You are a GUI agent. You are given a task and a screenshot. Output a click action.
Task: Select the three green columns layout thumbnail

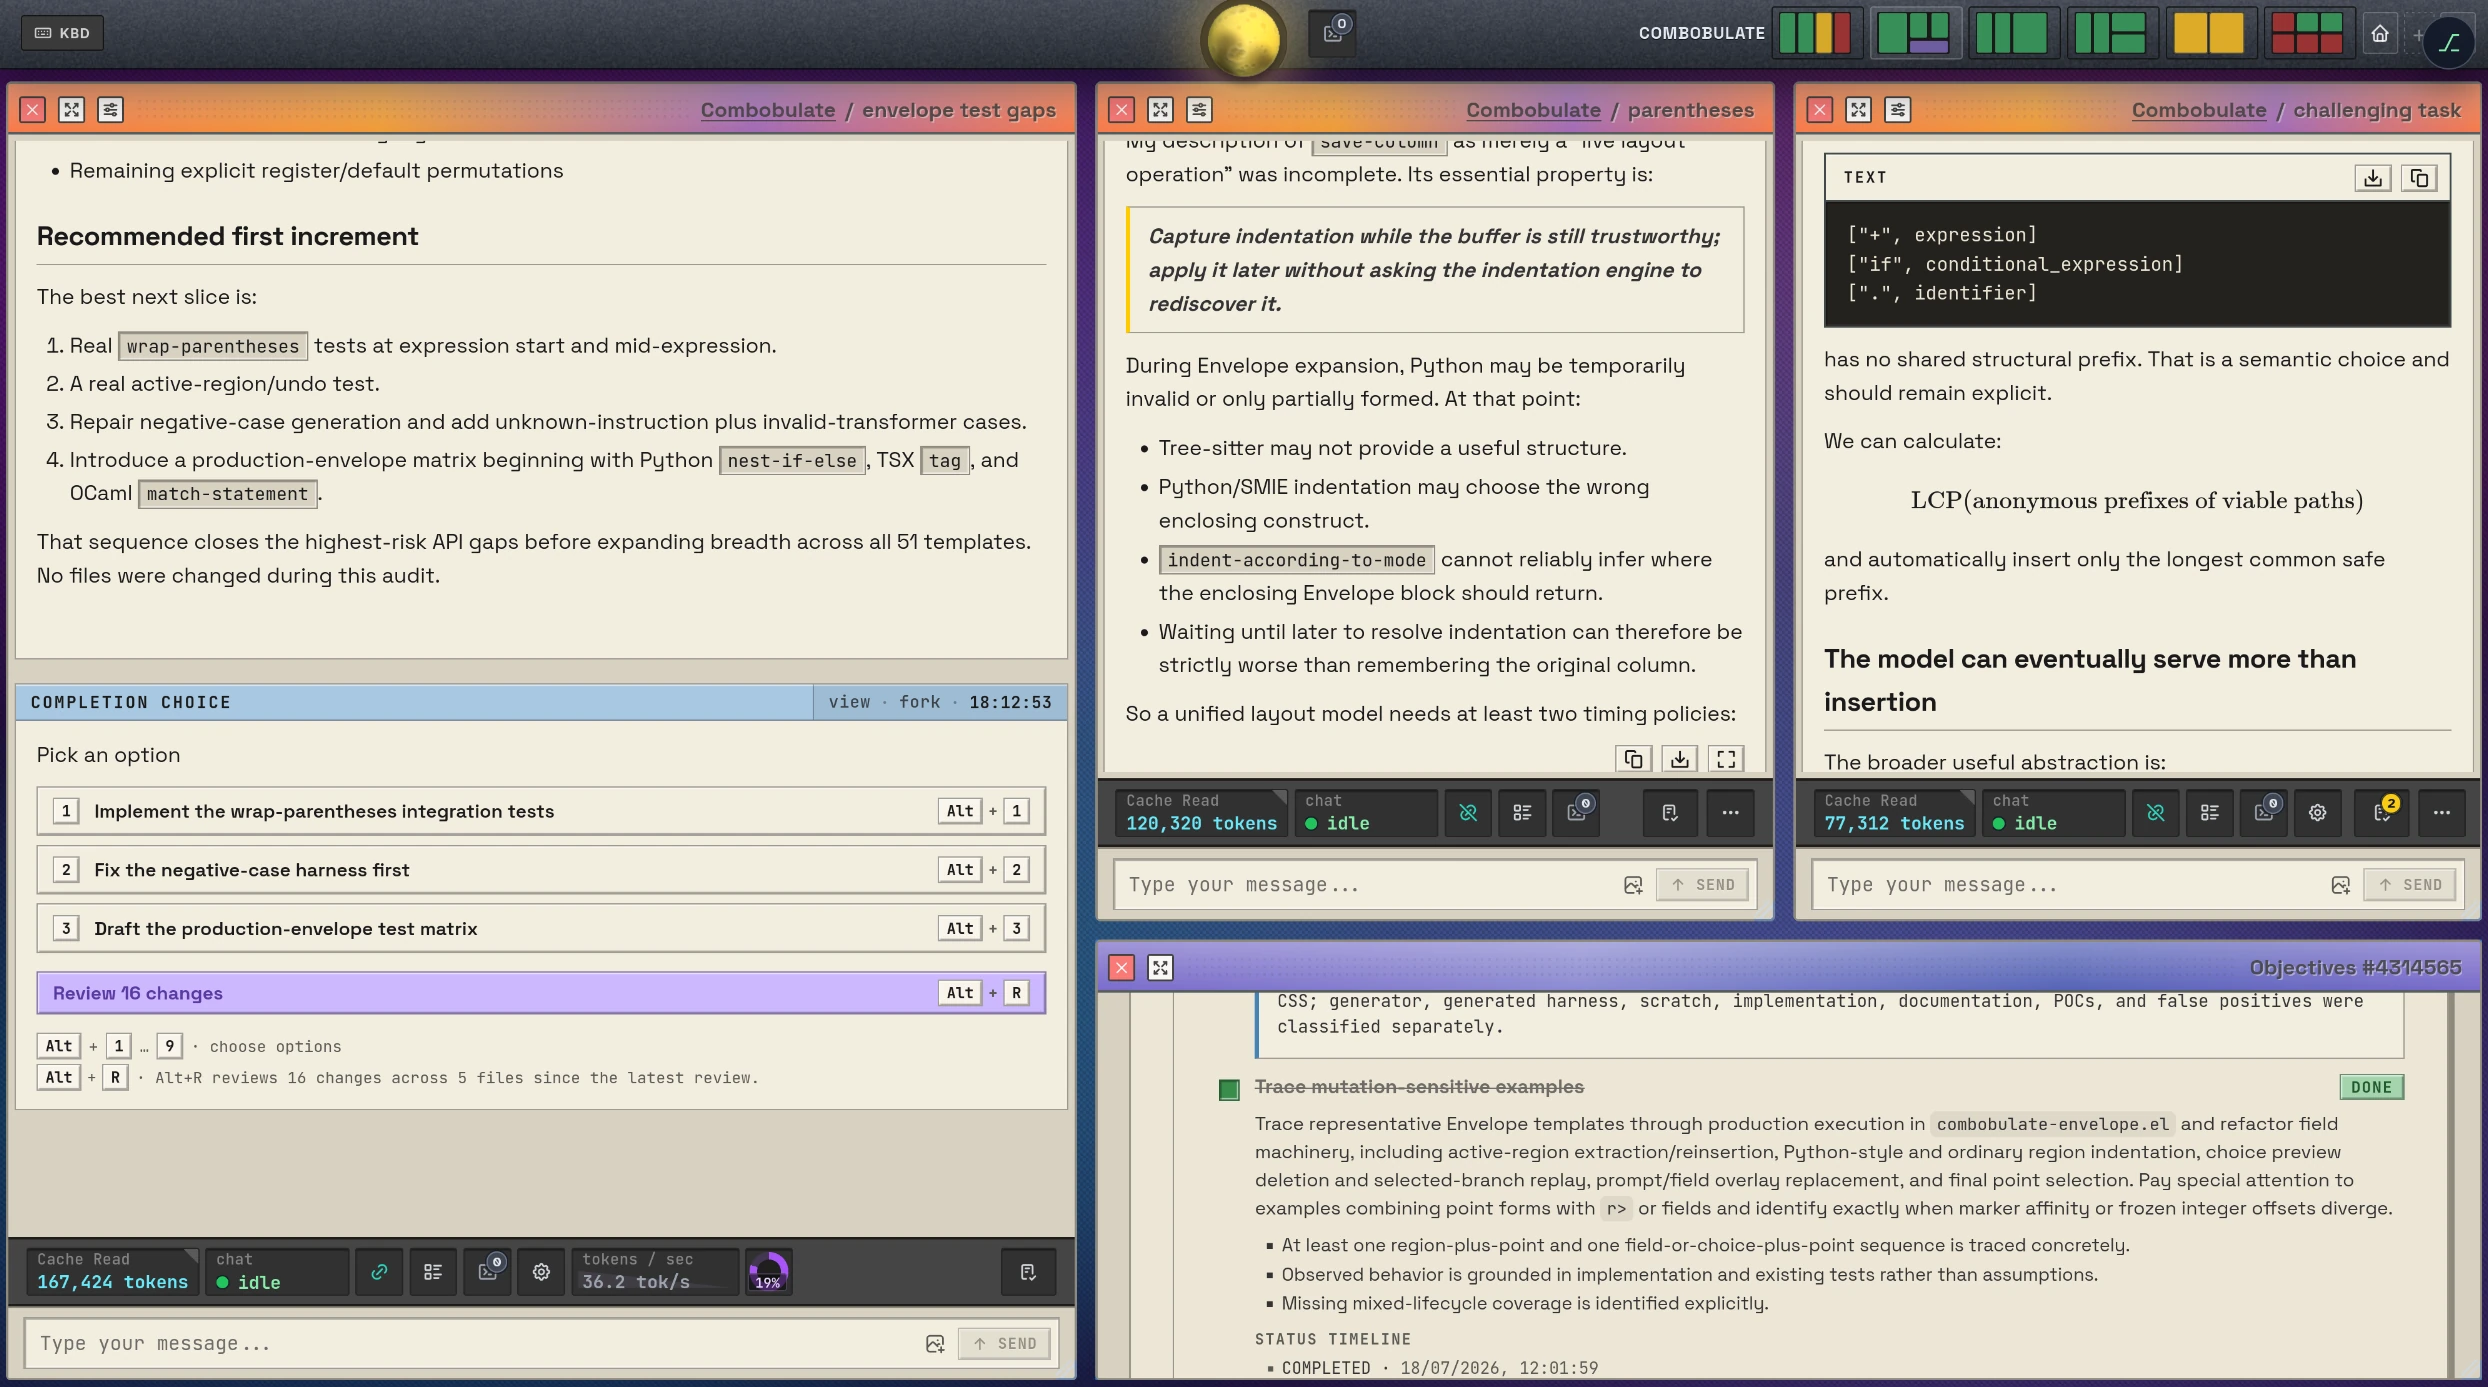point(2012,33)
